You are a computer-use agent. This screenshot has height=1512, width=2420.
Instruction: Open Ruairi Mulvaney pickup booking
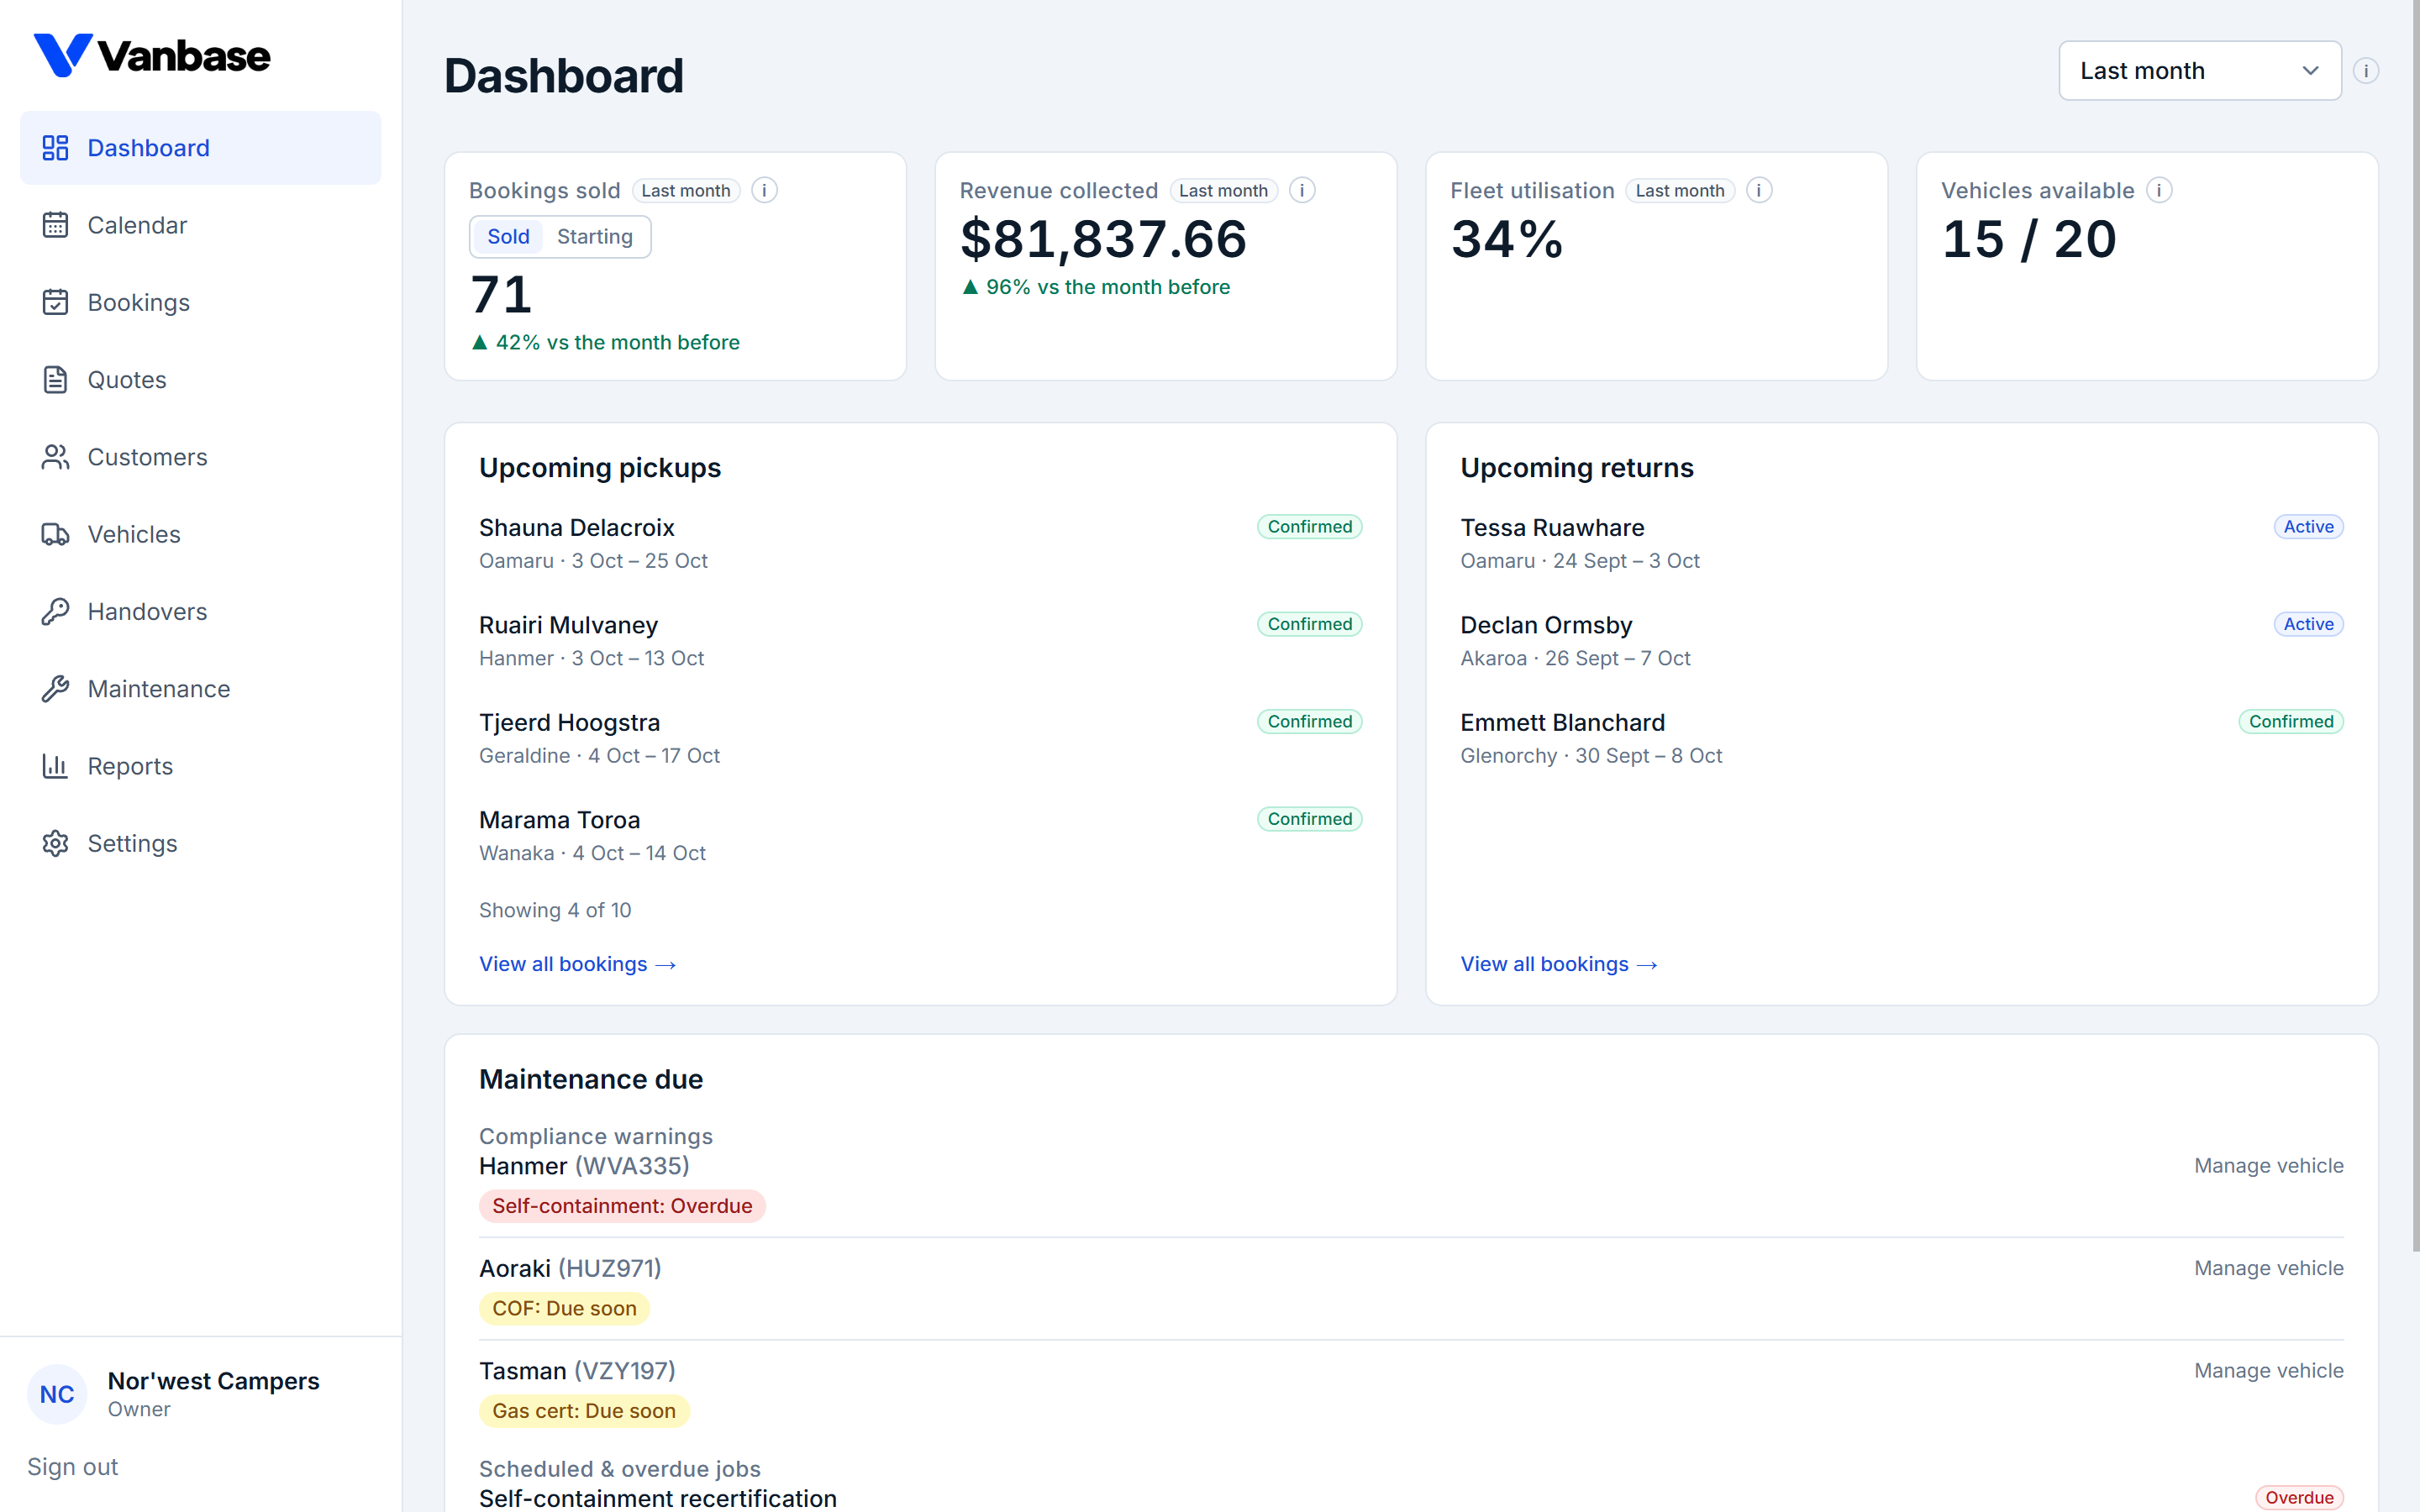tap(920, 641)
